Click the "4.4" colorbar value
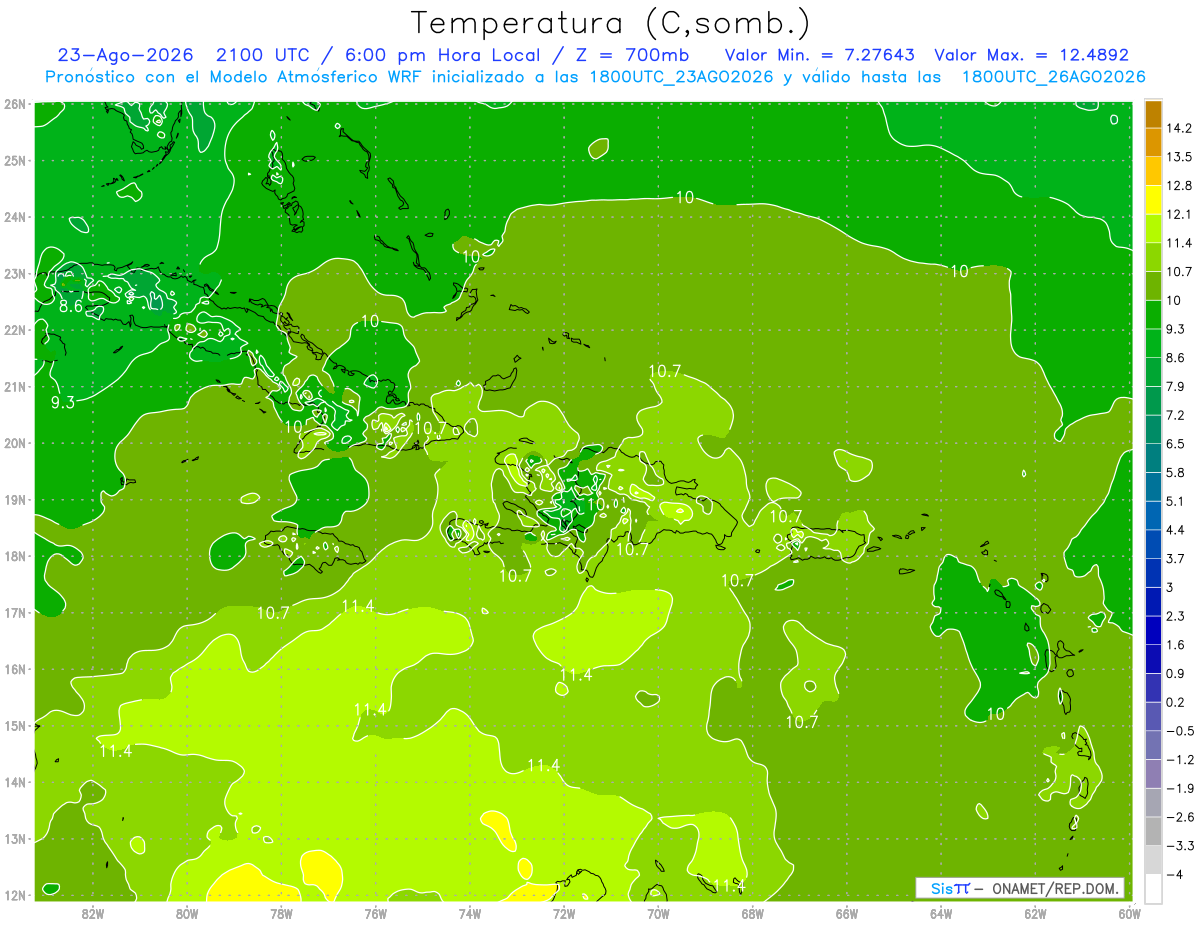 [x=1175, y=530]
